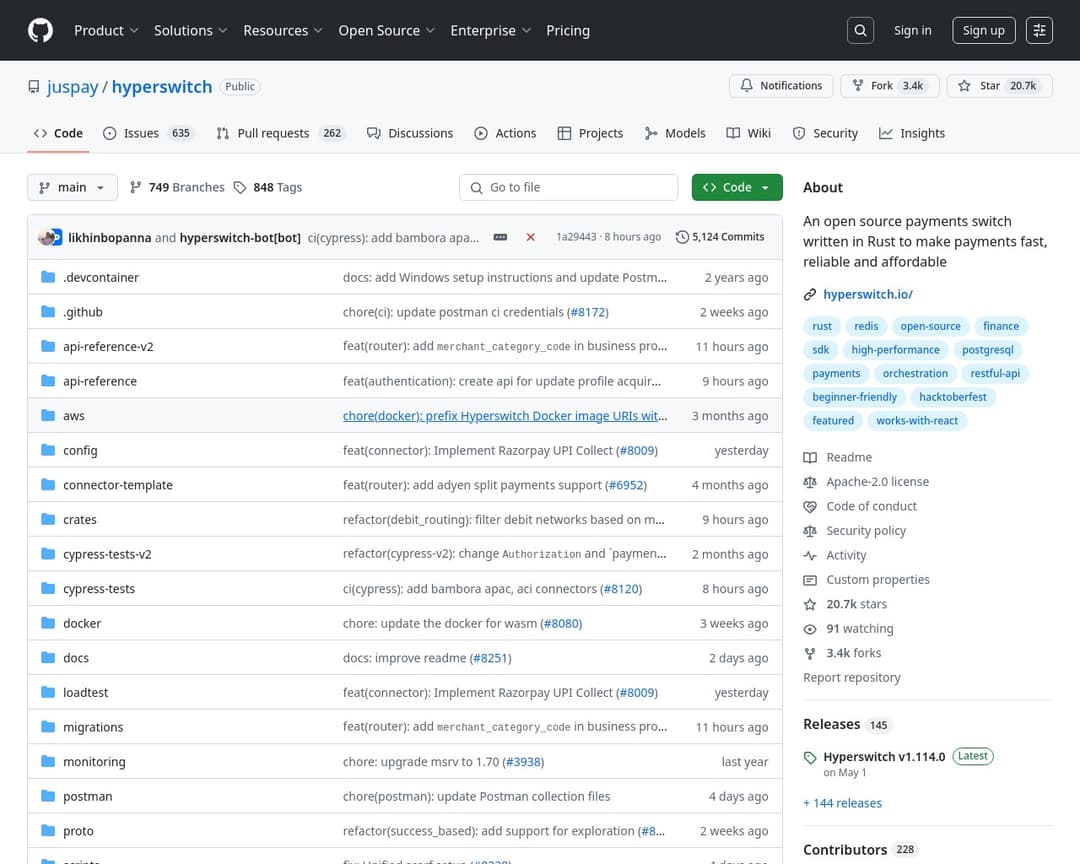Switch to the Actions tab
This screenshot has height=864, width=1080.
pos(505,133)
